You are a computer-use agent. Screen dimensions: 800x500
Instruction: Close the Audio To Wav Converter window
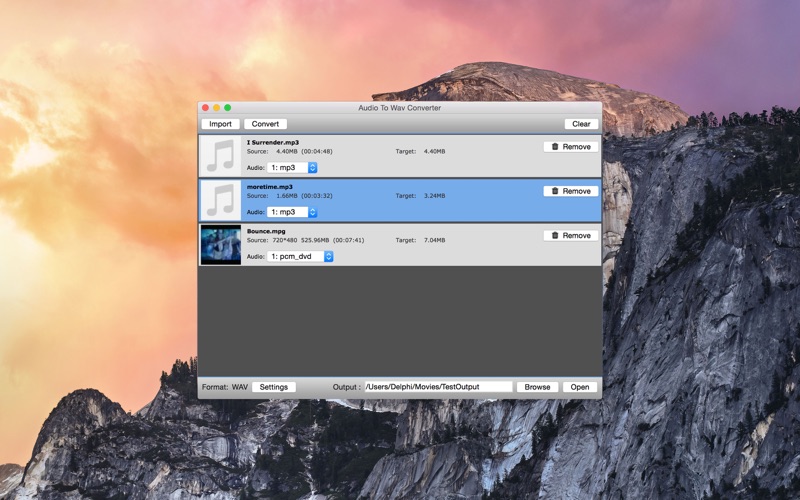tap(206, 108)
